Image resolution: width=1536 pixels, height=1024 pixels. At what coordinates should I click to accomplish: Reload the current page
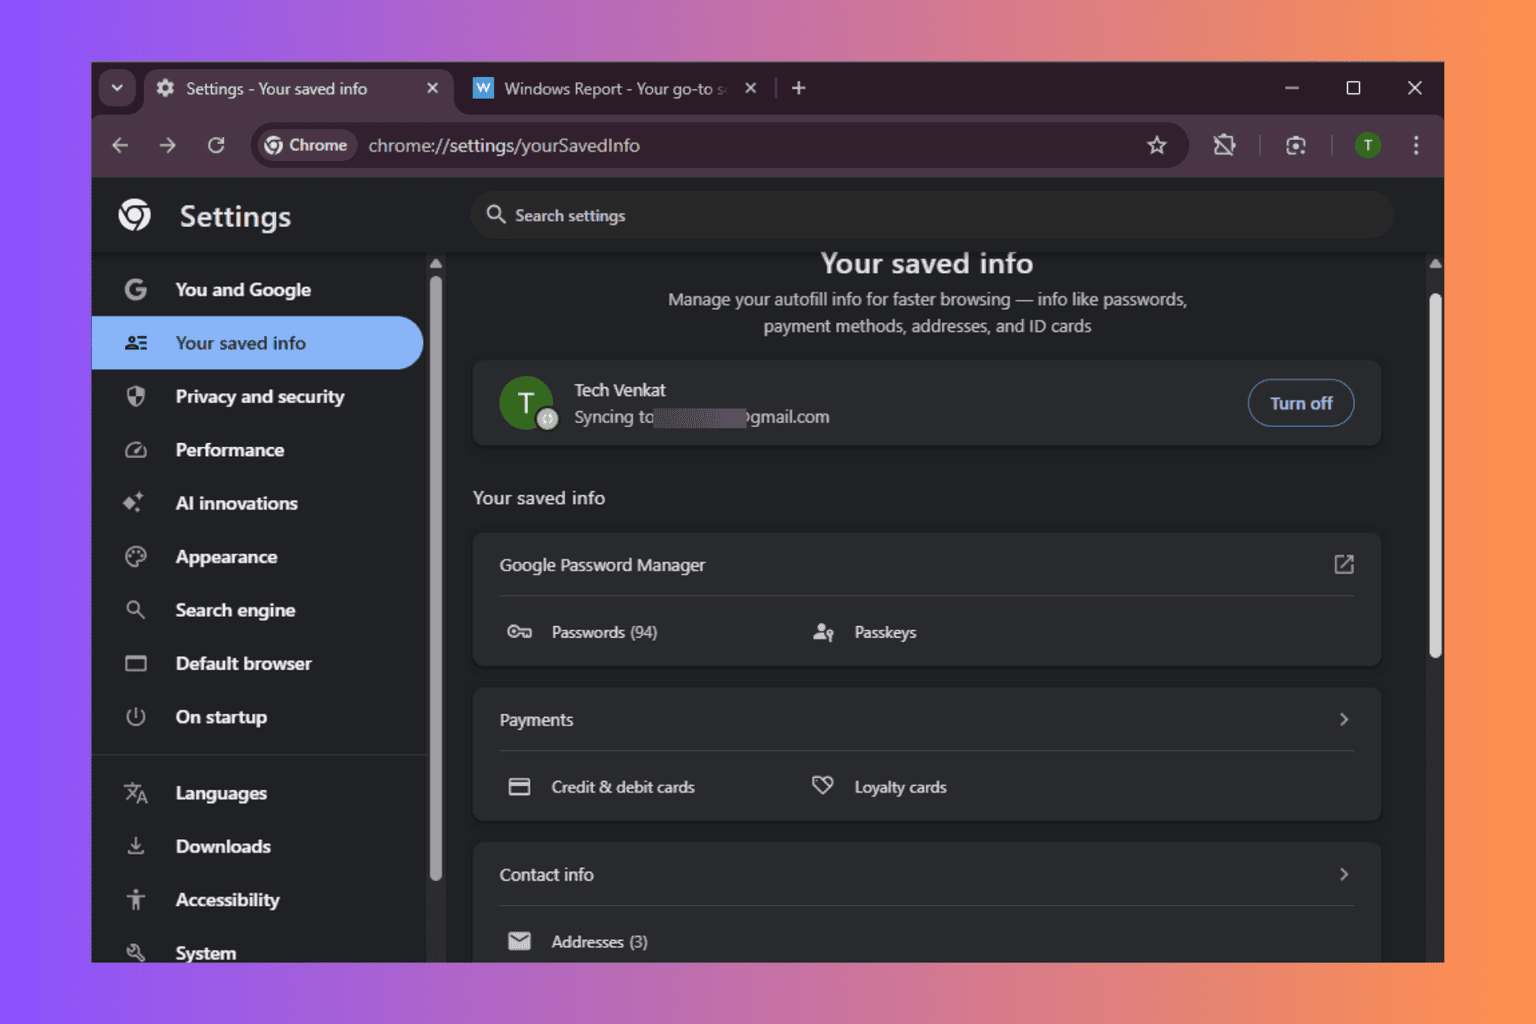point(216,146)
